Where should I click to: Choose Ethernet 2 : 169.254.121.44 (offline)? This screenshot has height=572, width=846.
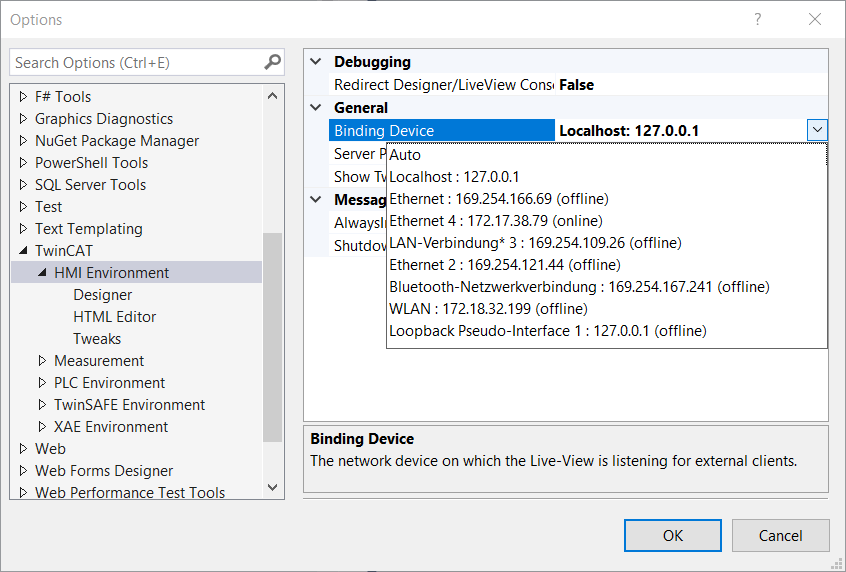(607, 265)
